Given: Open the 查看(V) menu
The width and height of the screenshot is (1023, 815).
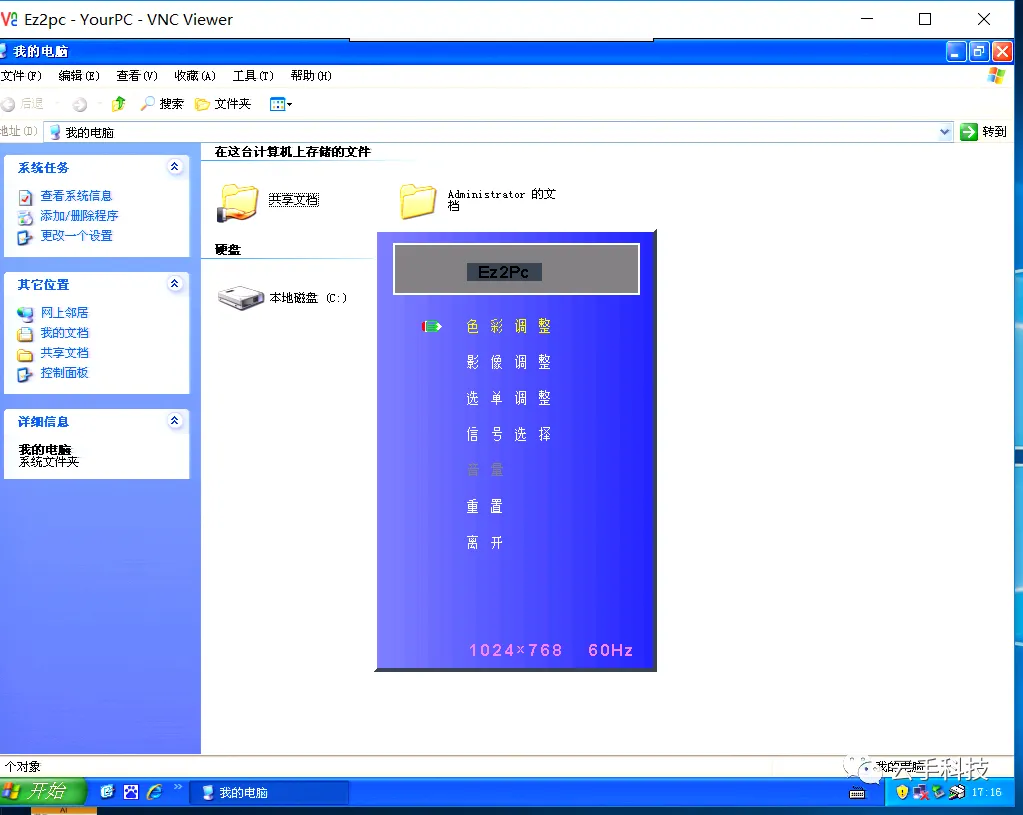Looking at the screenshot, I should click(137, 76).
